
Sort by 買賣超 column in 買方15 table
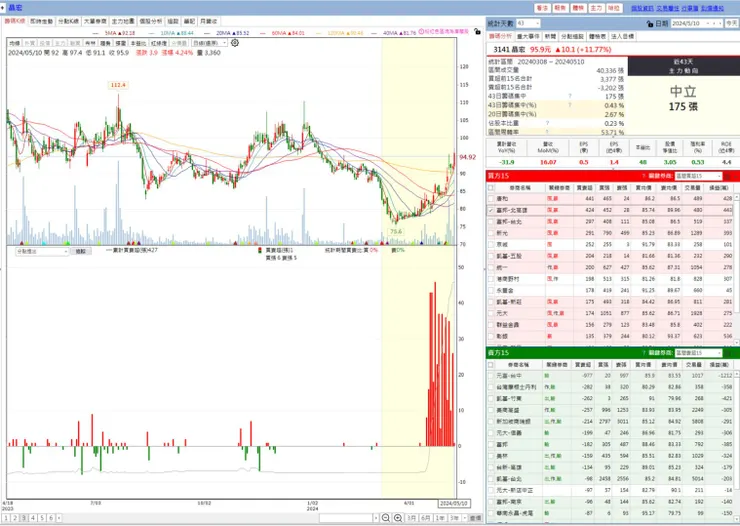pyautogui.click(x=583, y=188)
